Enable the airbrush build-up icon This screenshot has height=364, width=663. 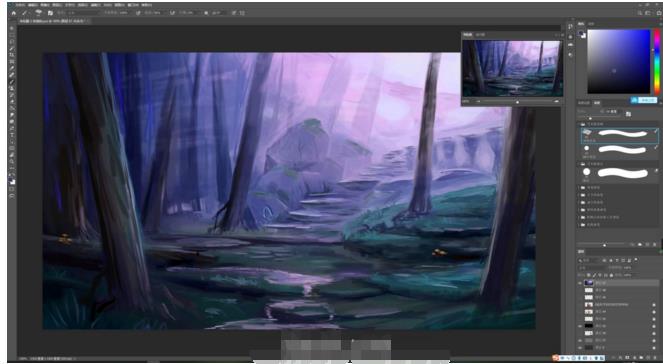[x=172, y=13]
